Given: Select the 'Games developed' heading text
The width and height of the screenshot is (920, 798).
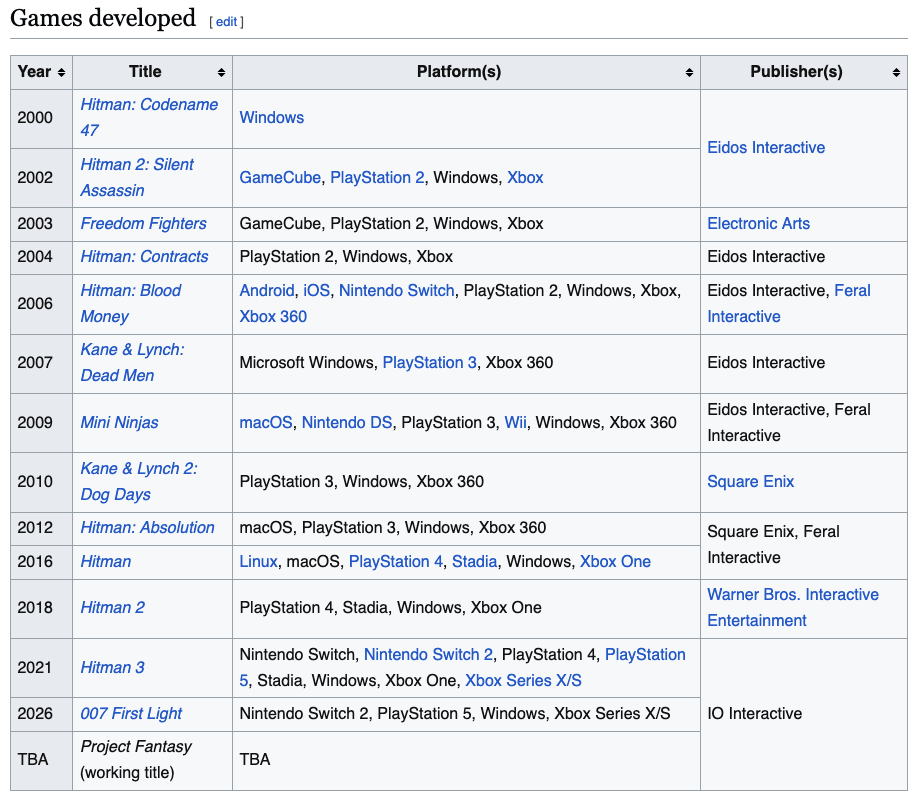Looking at the screenshot, I should coord(103,18).
